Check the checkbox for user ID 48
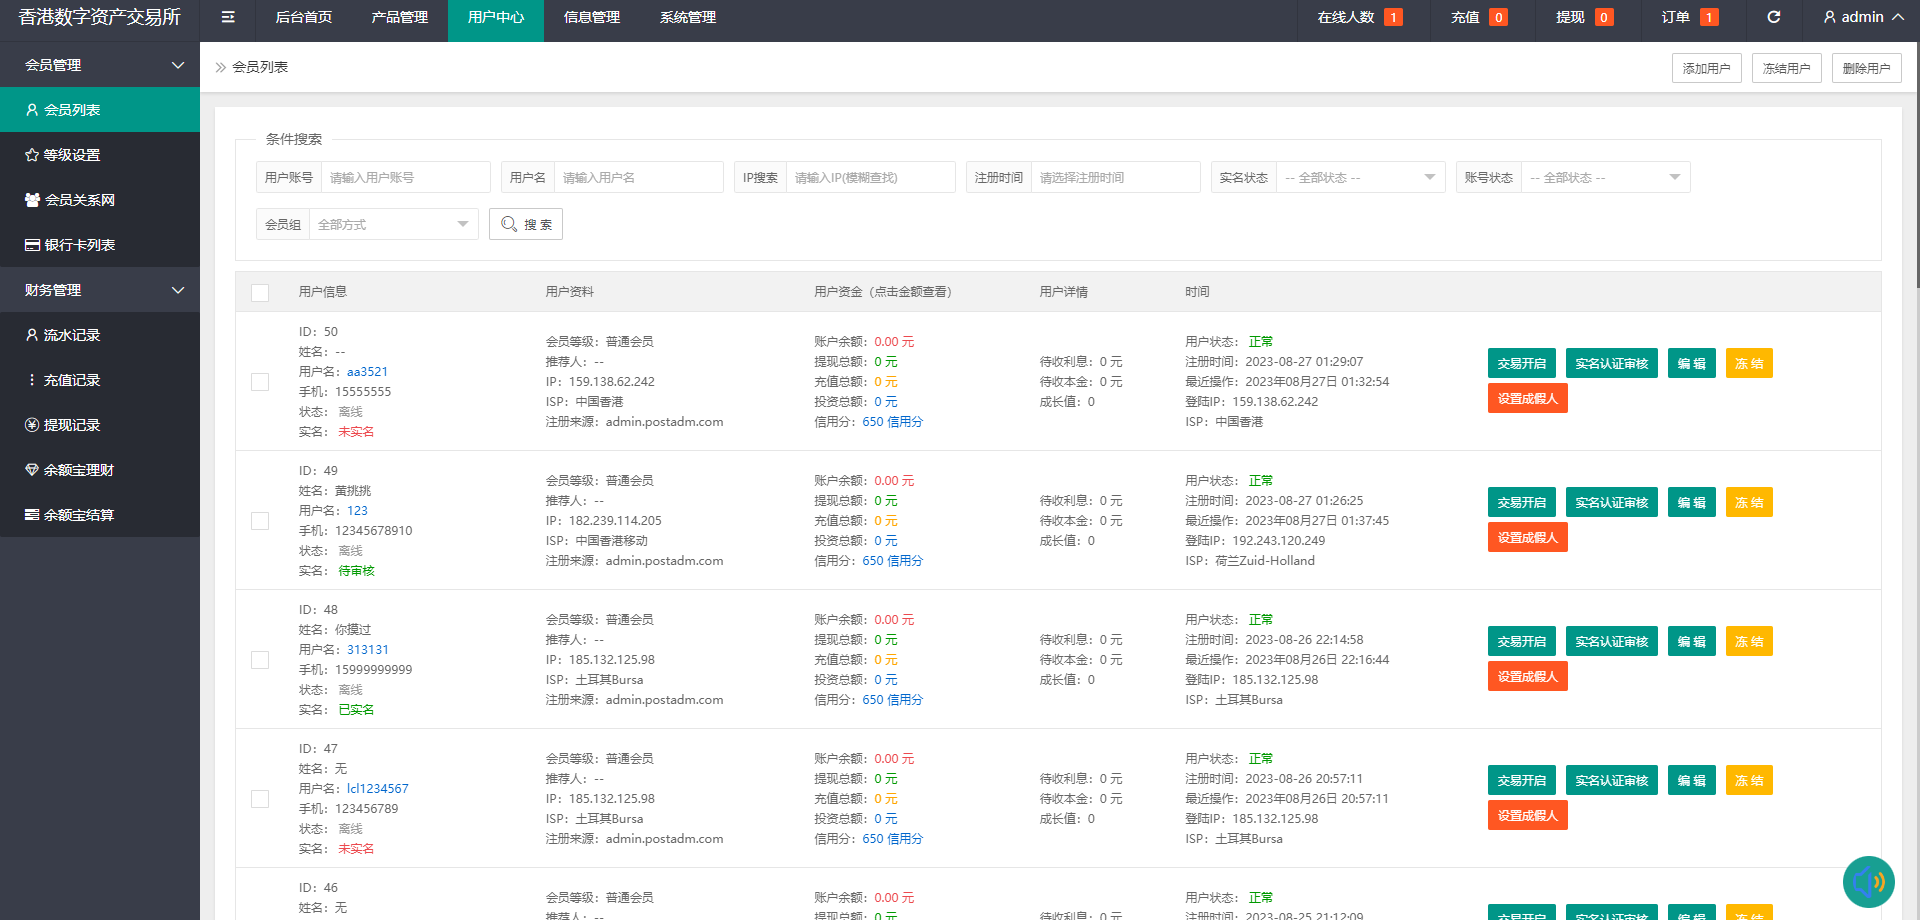Screen dimensions: 1920x920 click(x=260, y=660)
